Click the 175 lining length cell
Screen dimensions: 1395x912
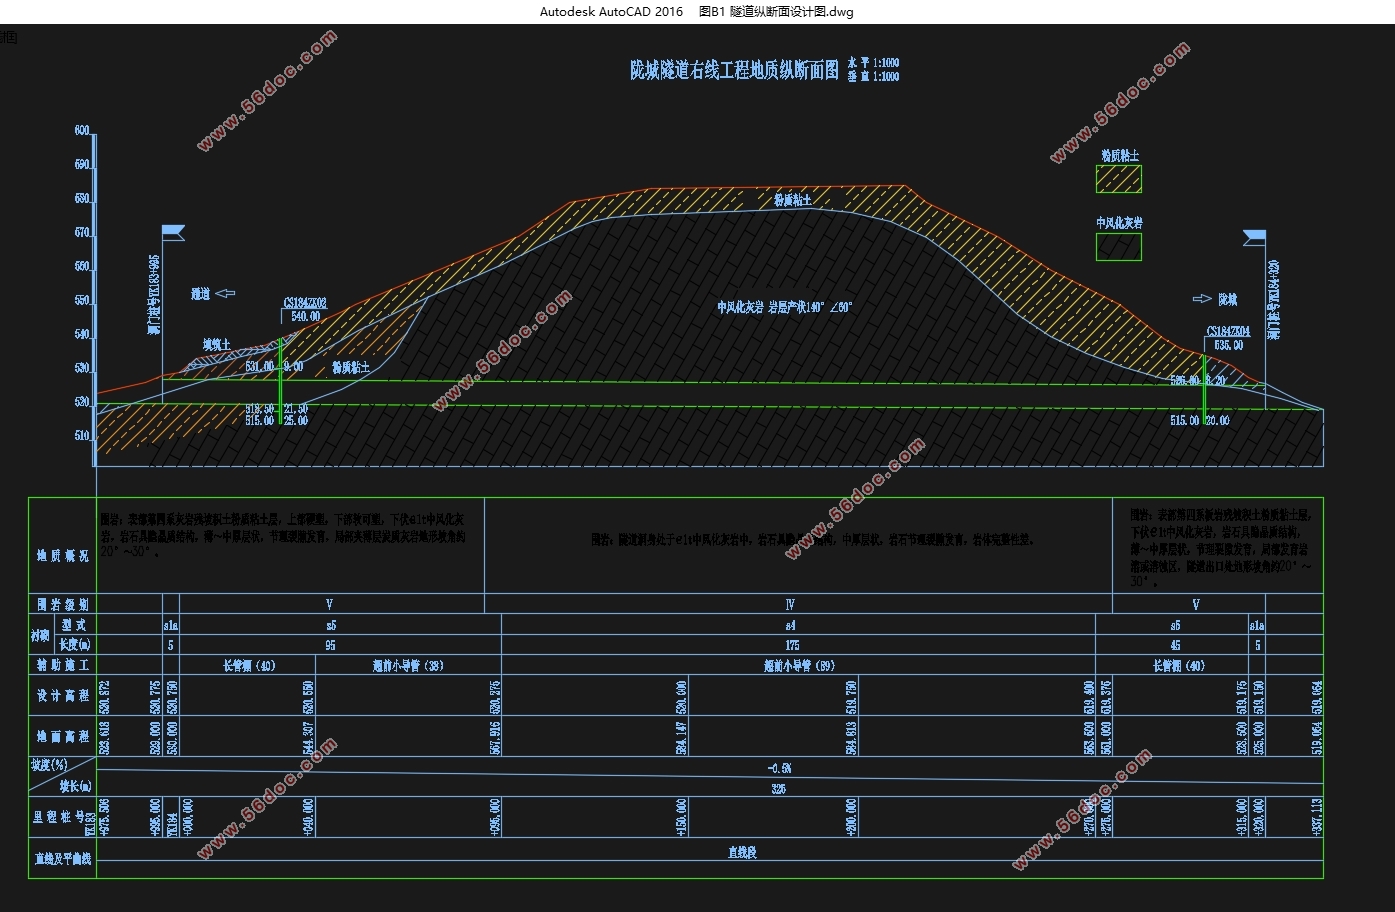(x=792, y=645)
